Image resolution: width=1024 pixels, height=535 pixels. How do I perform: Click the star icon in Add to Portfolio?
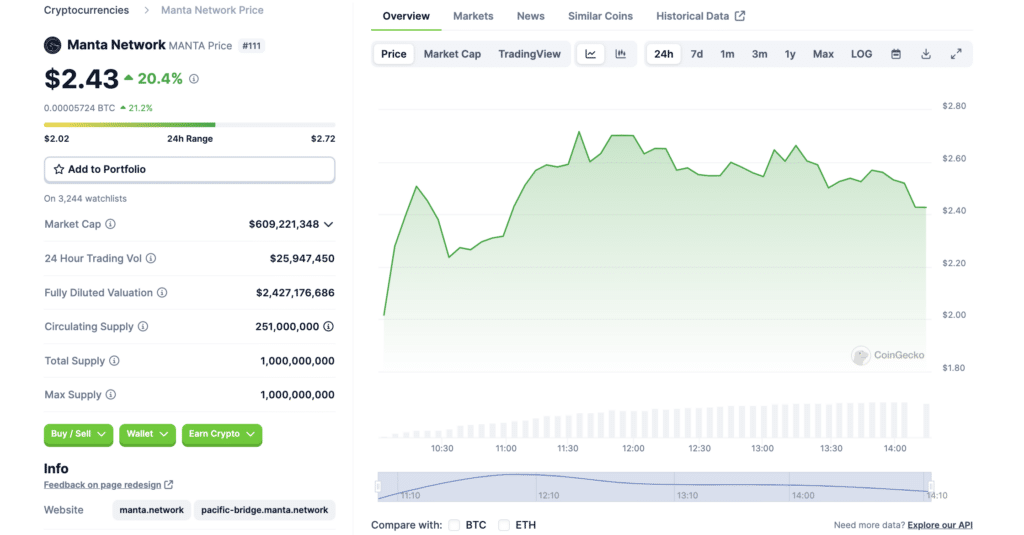[59, 169]
